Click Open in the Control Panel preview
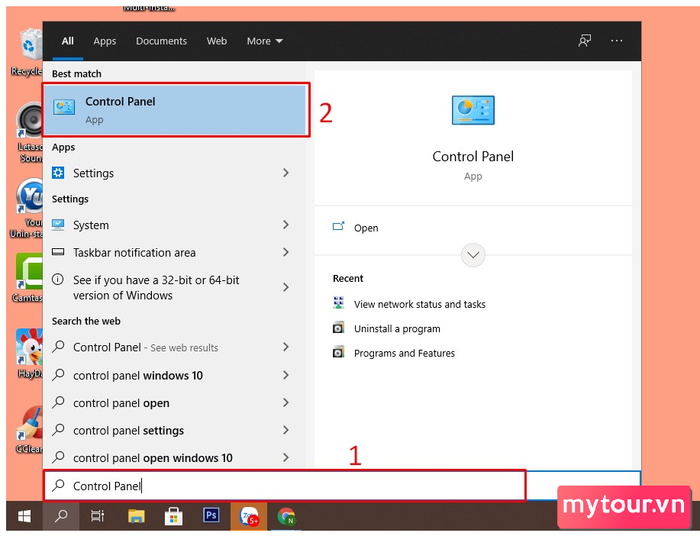The width and height of the screenshot is (700, 540). tap(366, 228)
